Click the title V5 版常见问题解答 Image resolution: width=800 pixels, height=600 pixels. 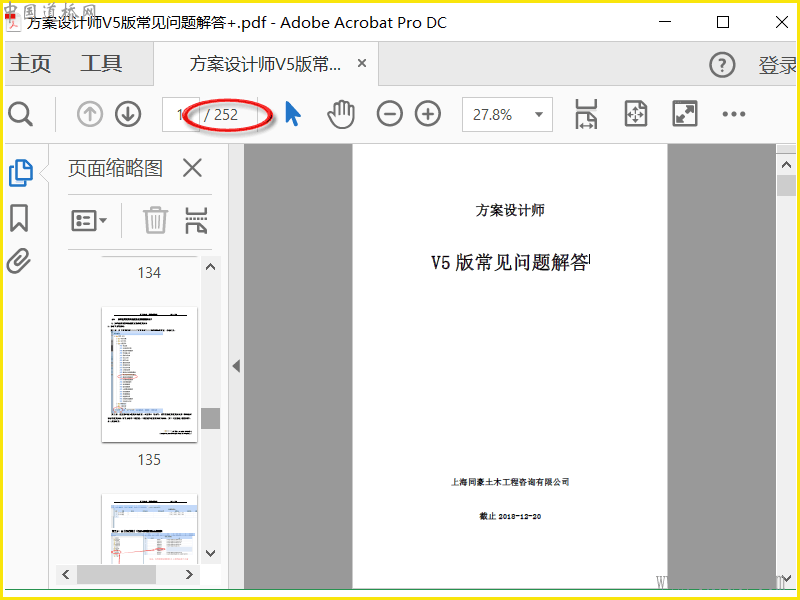[509, 262]
